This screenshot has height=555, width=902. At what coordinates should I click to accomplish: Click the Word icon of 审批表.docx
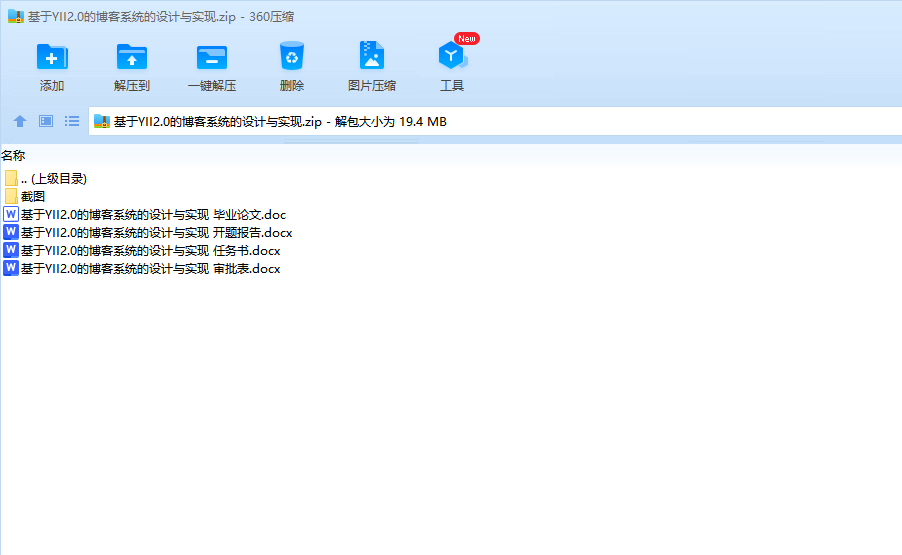coord(11,268)
